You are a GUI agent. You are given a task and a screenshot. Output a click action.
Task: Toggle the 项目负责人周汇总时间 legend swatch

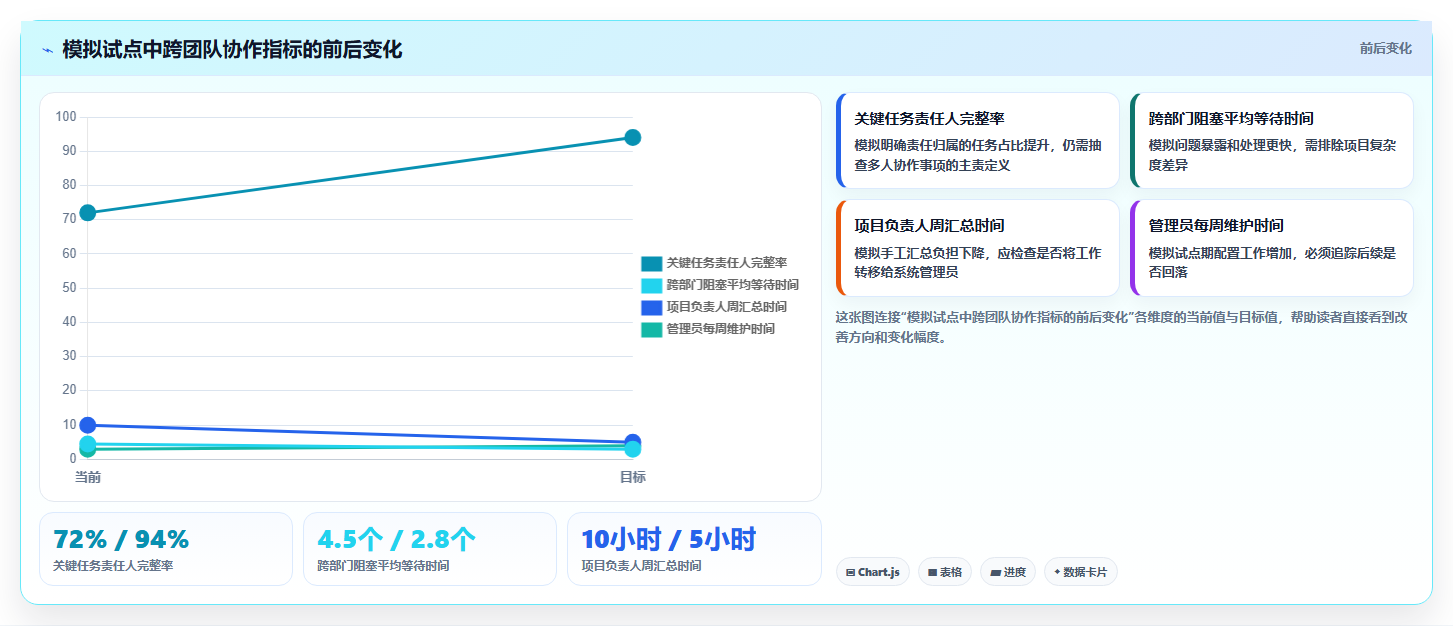(651, 308)
